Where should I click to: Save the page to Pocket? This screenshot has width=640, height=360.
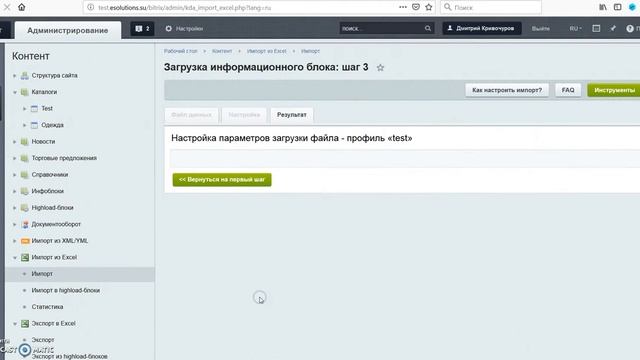416,7
